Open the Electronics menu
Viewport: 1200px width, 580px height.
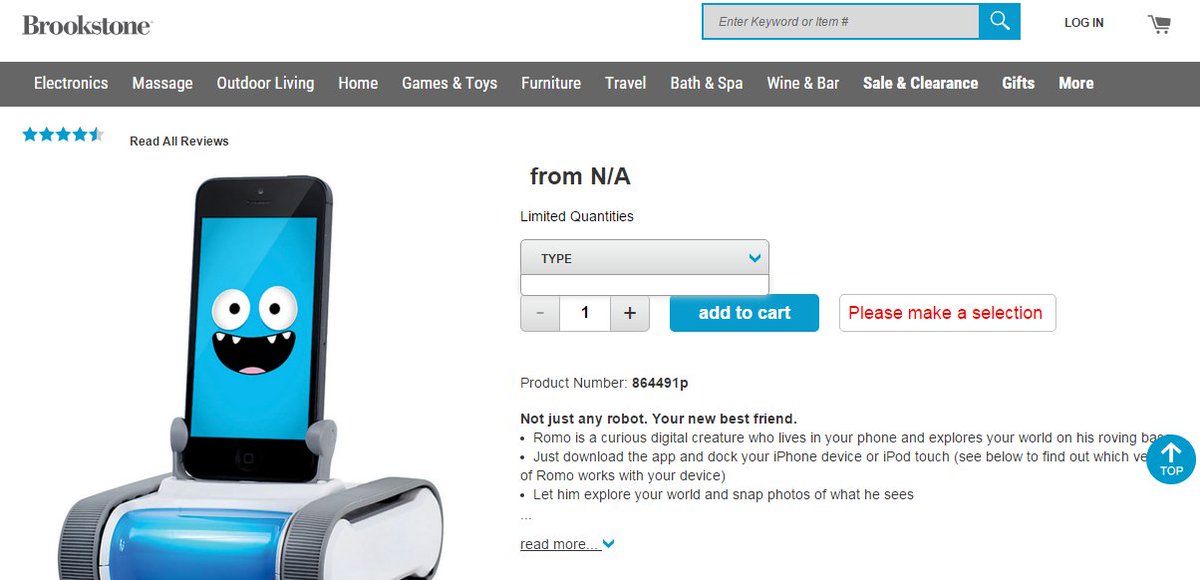[x=71, y=83]
